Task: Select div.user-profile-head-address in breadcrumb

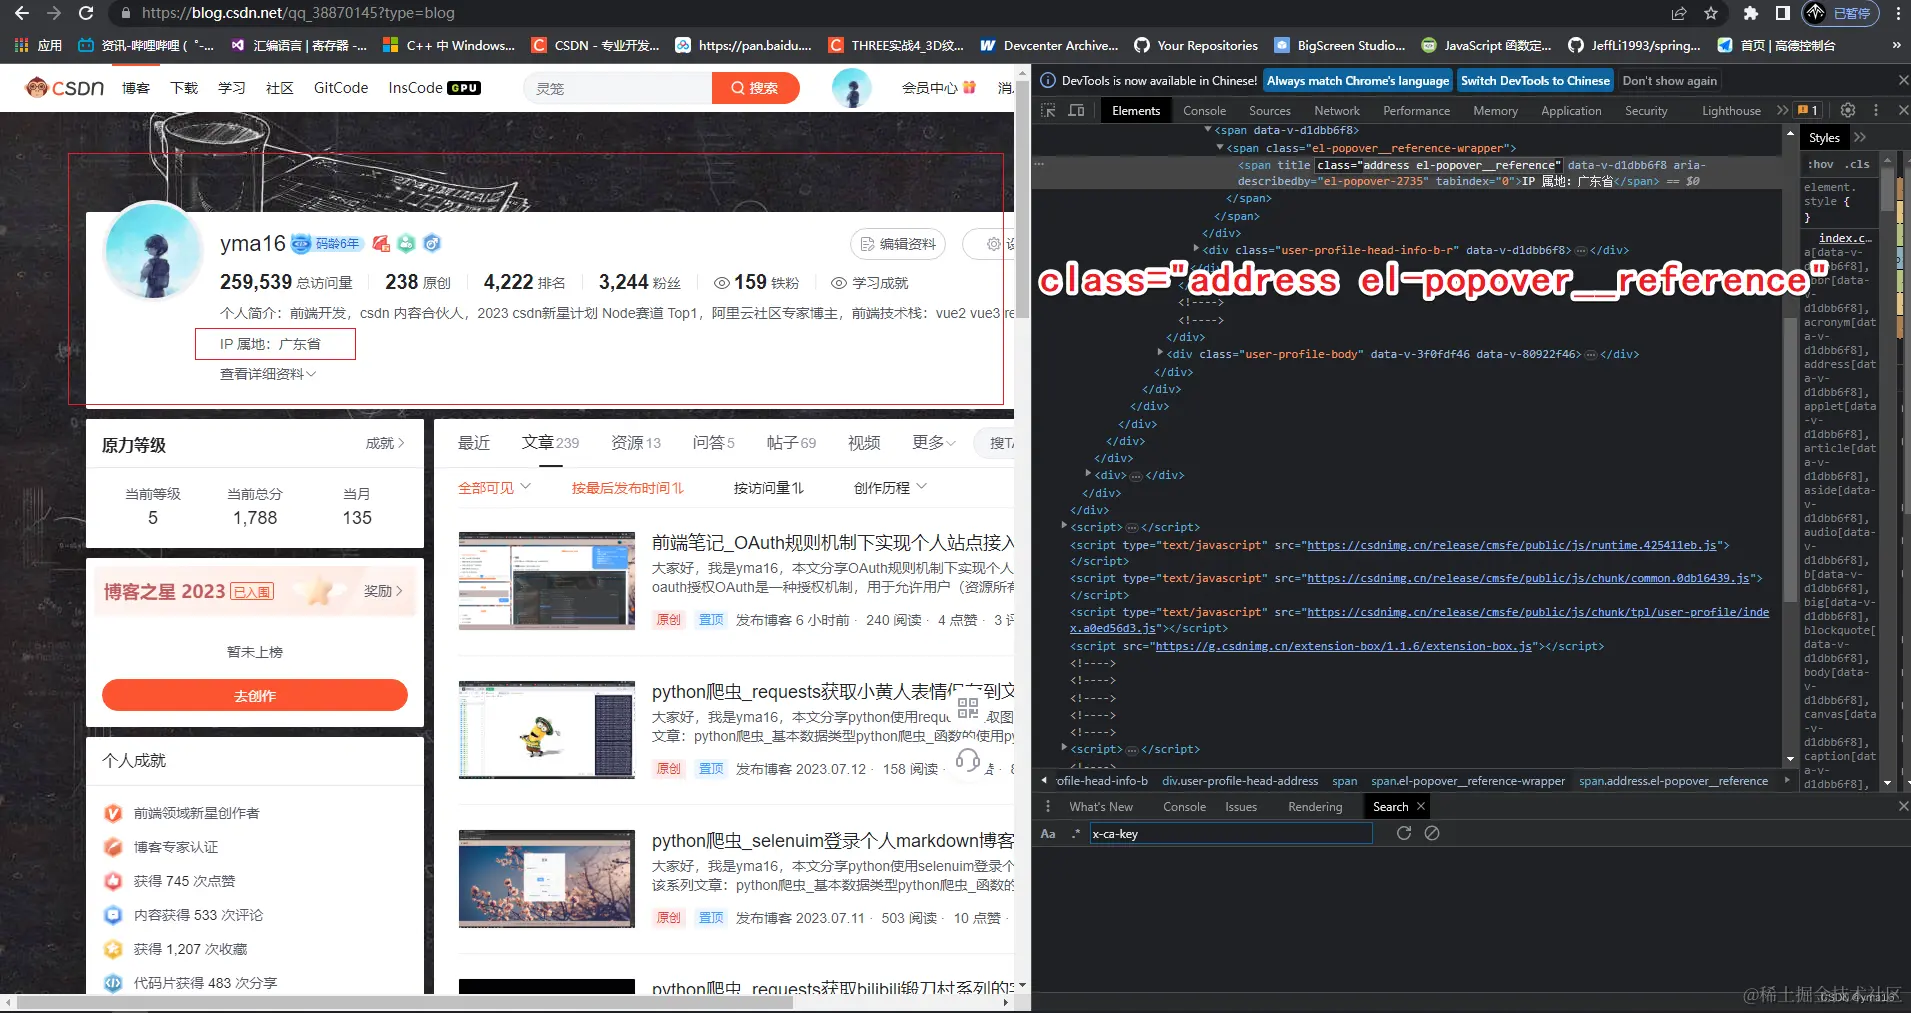Action: (x=1240, y=781)
